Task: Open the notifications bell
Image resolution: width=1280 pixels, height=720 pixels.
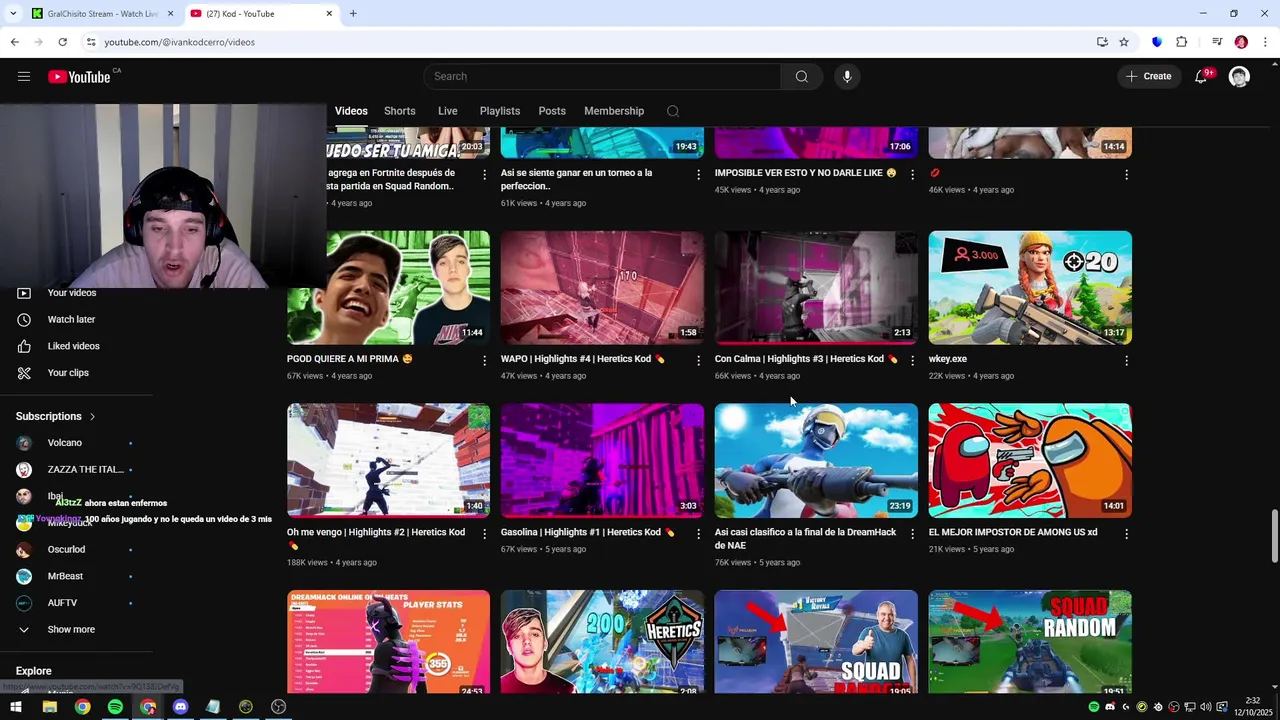Action: pyautogui.click(x=1202, y=77)
